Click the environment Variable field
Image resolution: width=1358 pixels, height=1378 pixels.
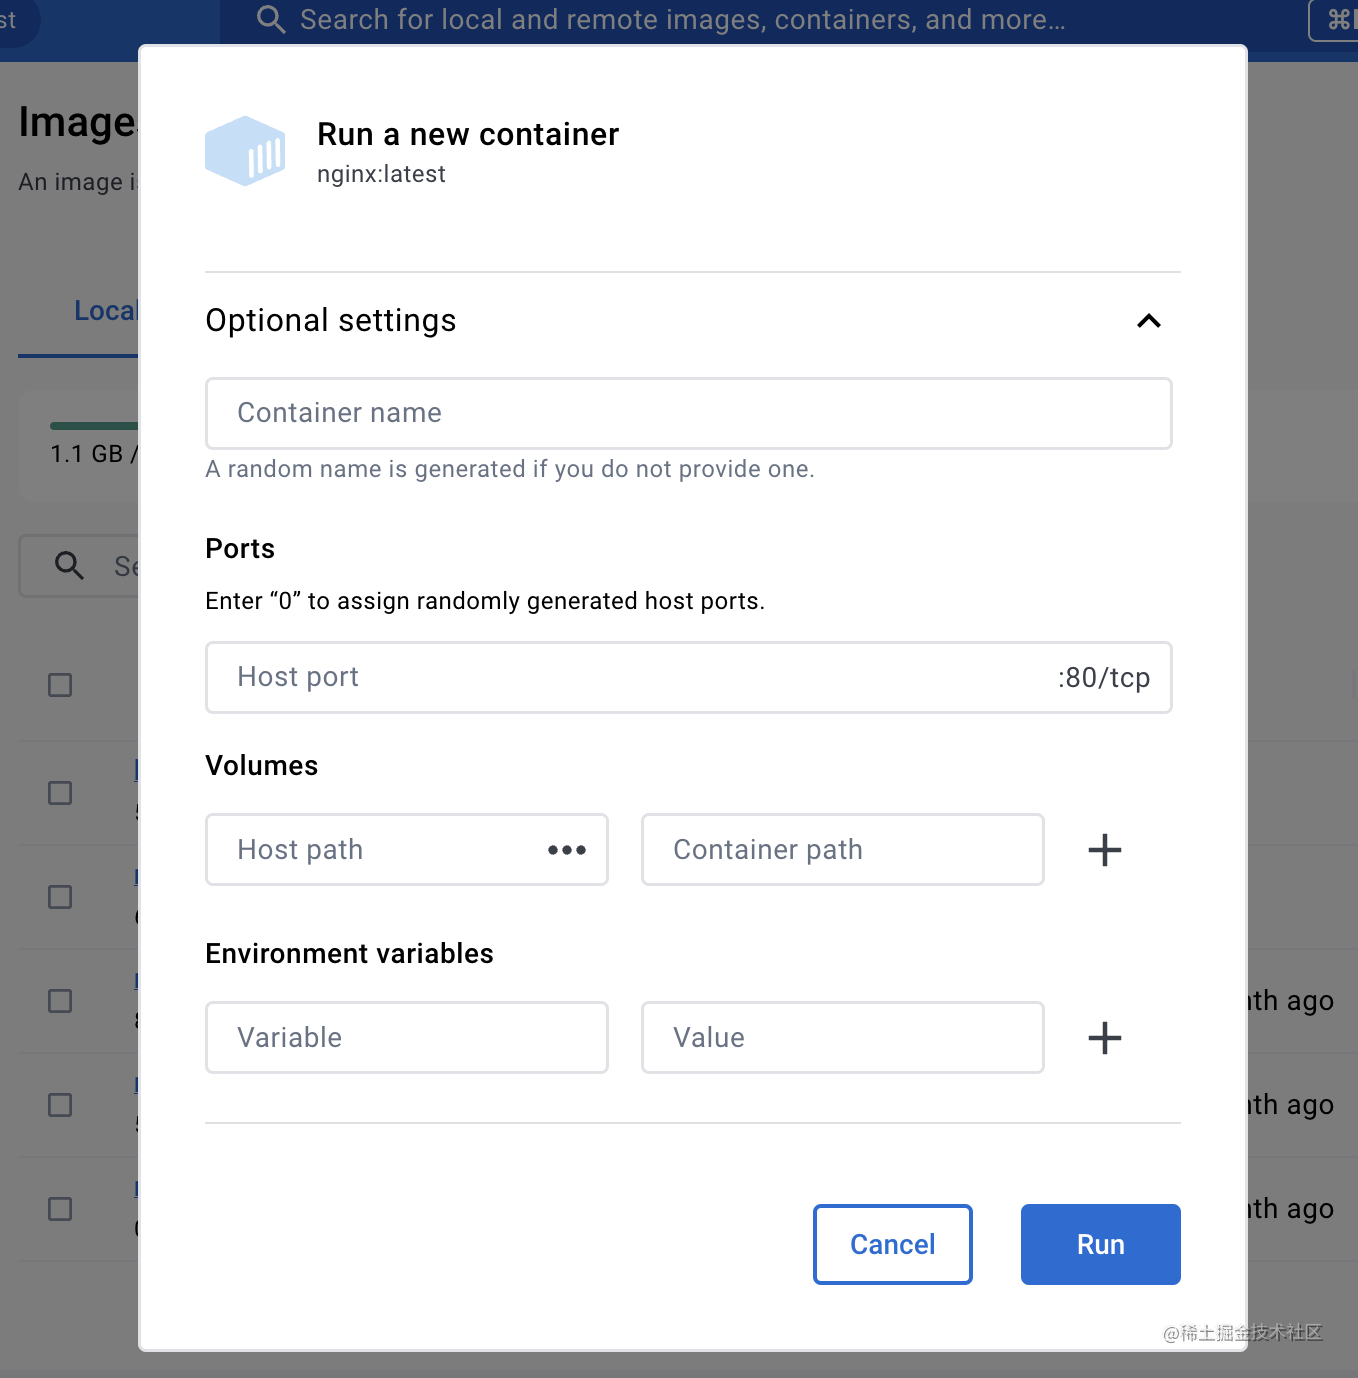point(406,1038)
